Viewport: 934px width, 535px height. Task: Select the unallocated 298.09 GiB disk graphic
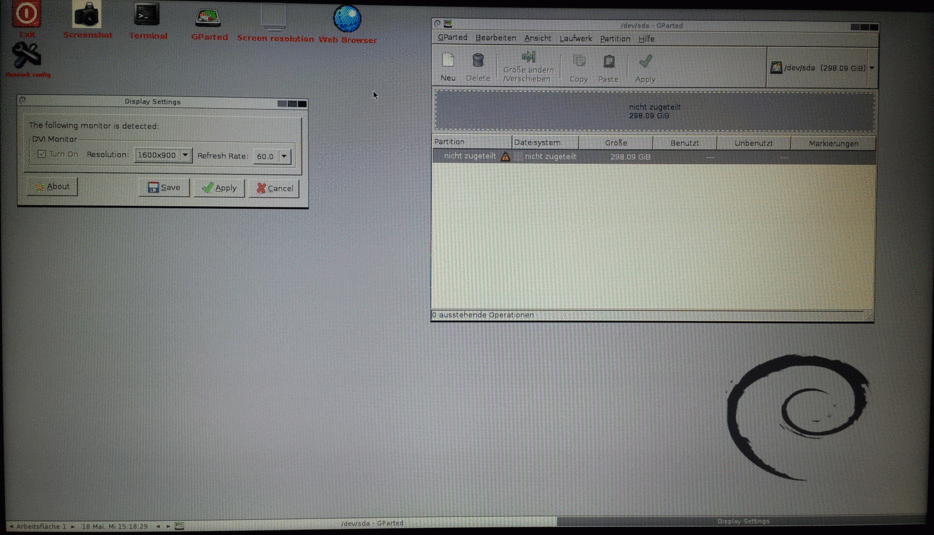[x=655, y=111]
